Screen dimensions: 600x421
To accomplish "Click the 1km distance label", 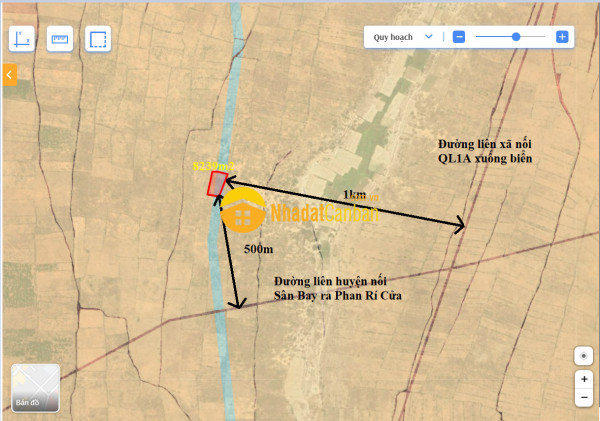I will coord(353,193).
